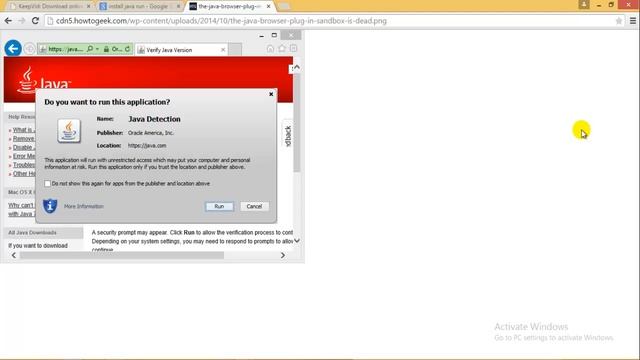Minimize the Internet Explorer window
Image resolution: width=640 pixels, height=360 pixels.
(261, 36)
